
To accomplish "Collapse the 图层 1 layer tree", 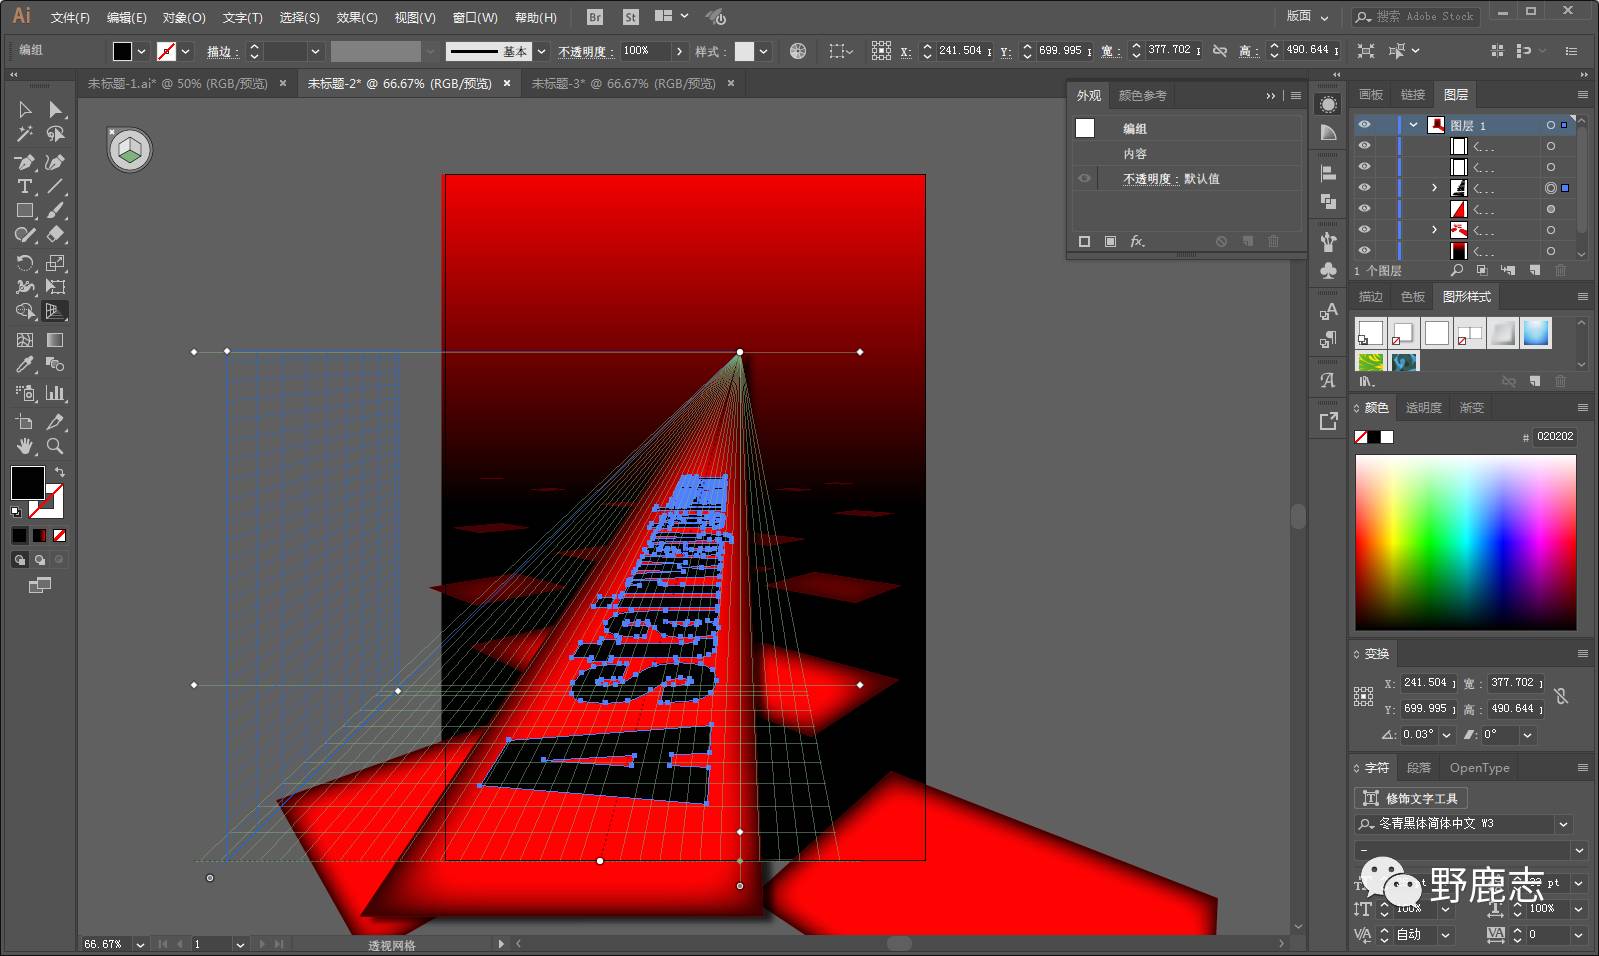I will [x=1413, y=125].
